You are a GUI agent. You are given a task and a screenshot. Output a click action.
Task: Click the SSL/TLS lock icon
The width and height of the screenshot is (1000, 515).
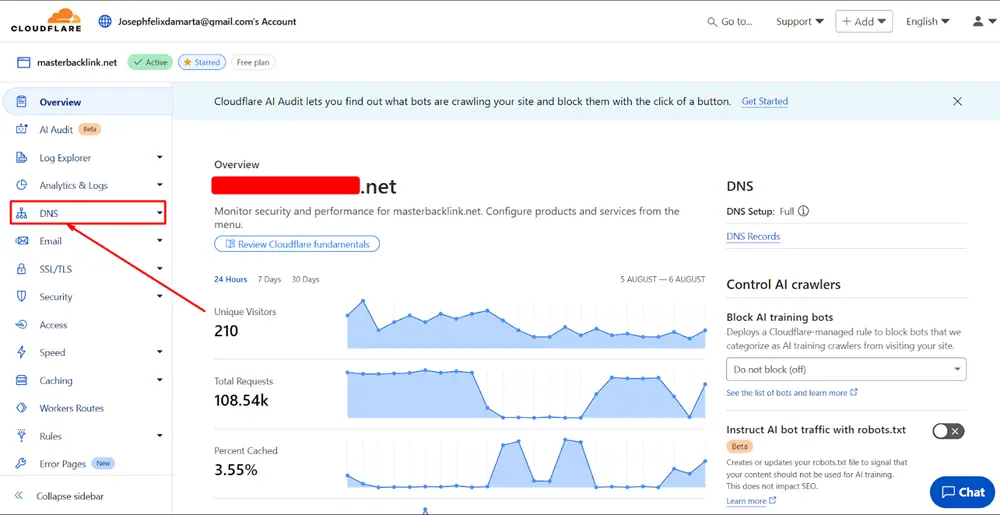(21, 269)
